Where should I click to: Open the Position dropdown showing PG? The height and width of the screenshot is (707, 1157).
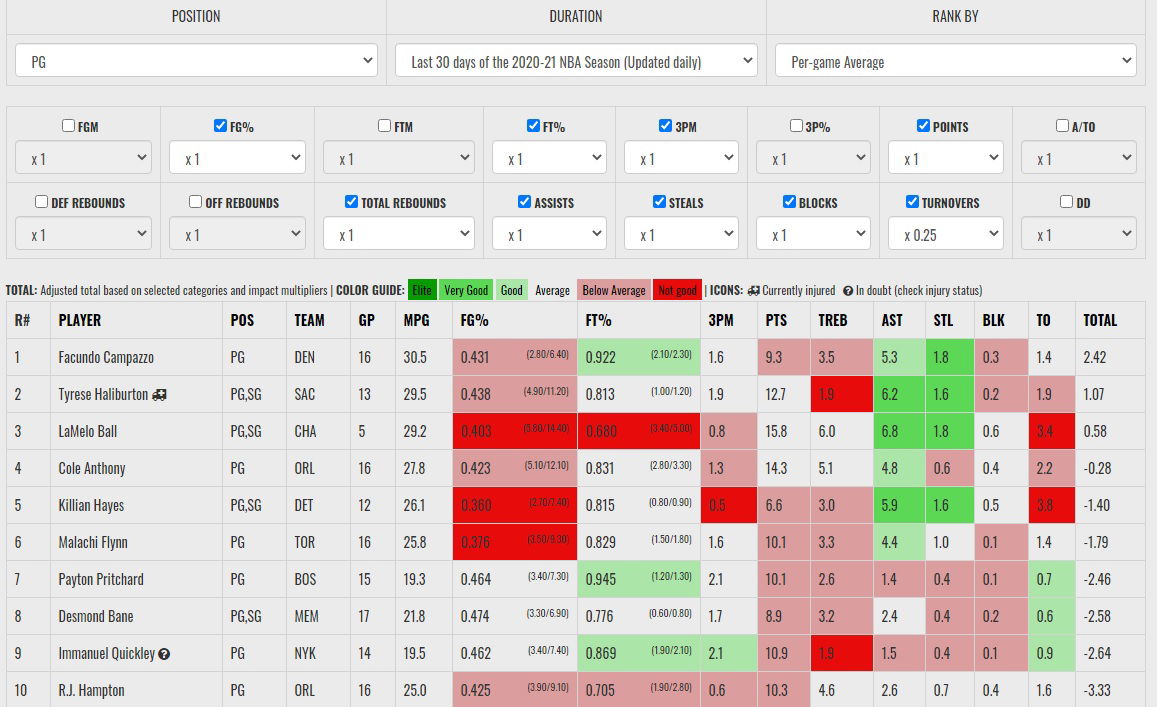coord(196,61)
